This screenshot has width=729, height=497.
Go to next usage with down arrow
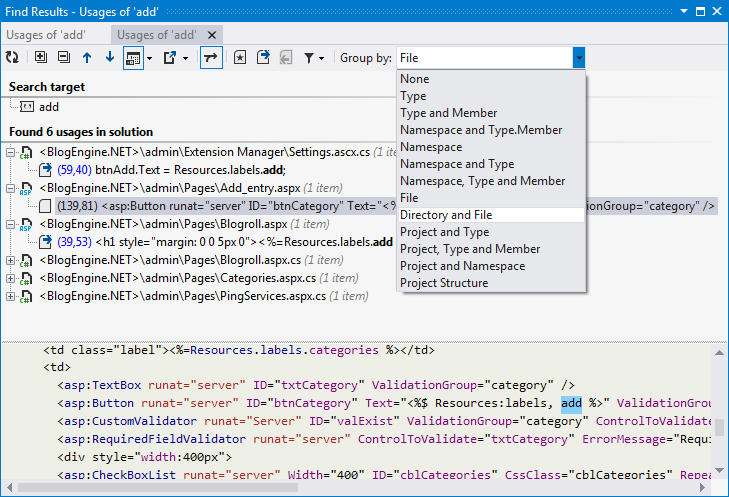click(109, 59)
